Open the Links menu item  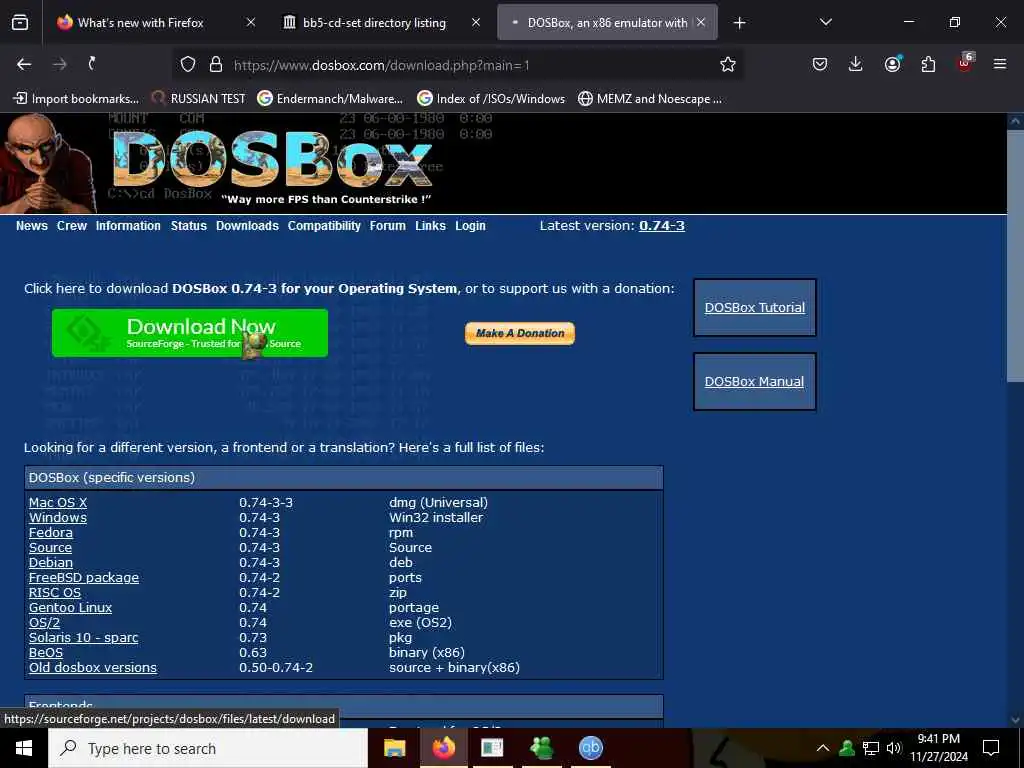click(430, 225)
